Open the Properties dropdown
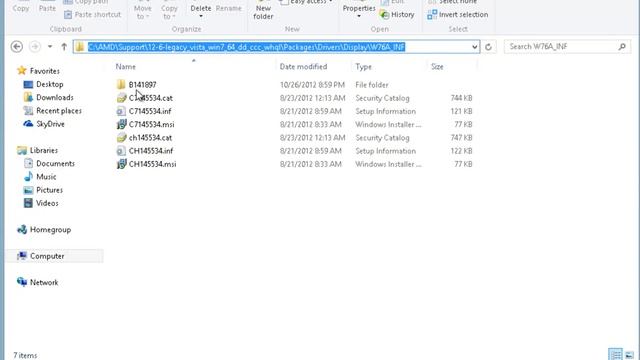Screen dimensions: 640x360 (x=359, y=12)
